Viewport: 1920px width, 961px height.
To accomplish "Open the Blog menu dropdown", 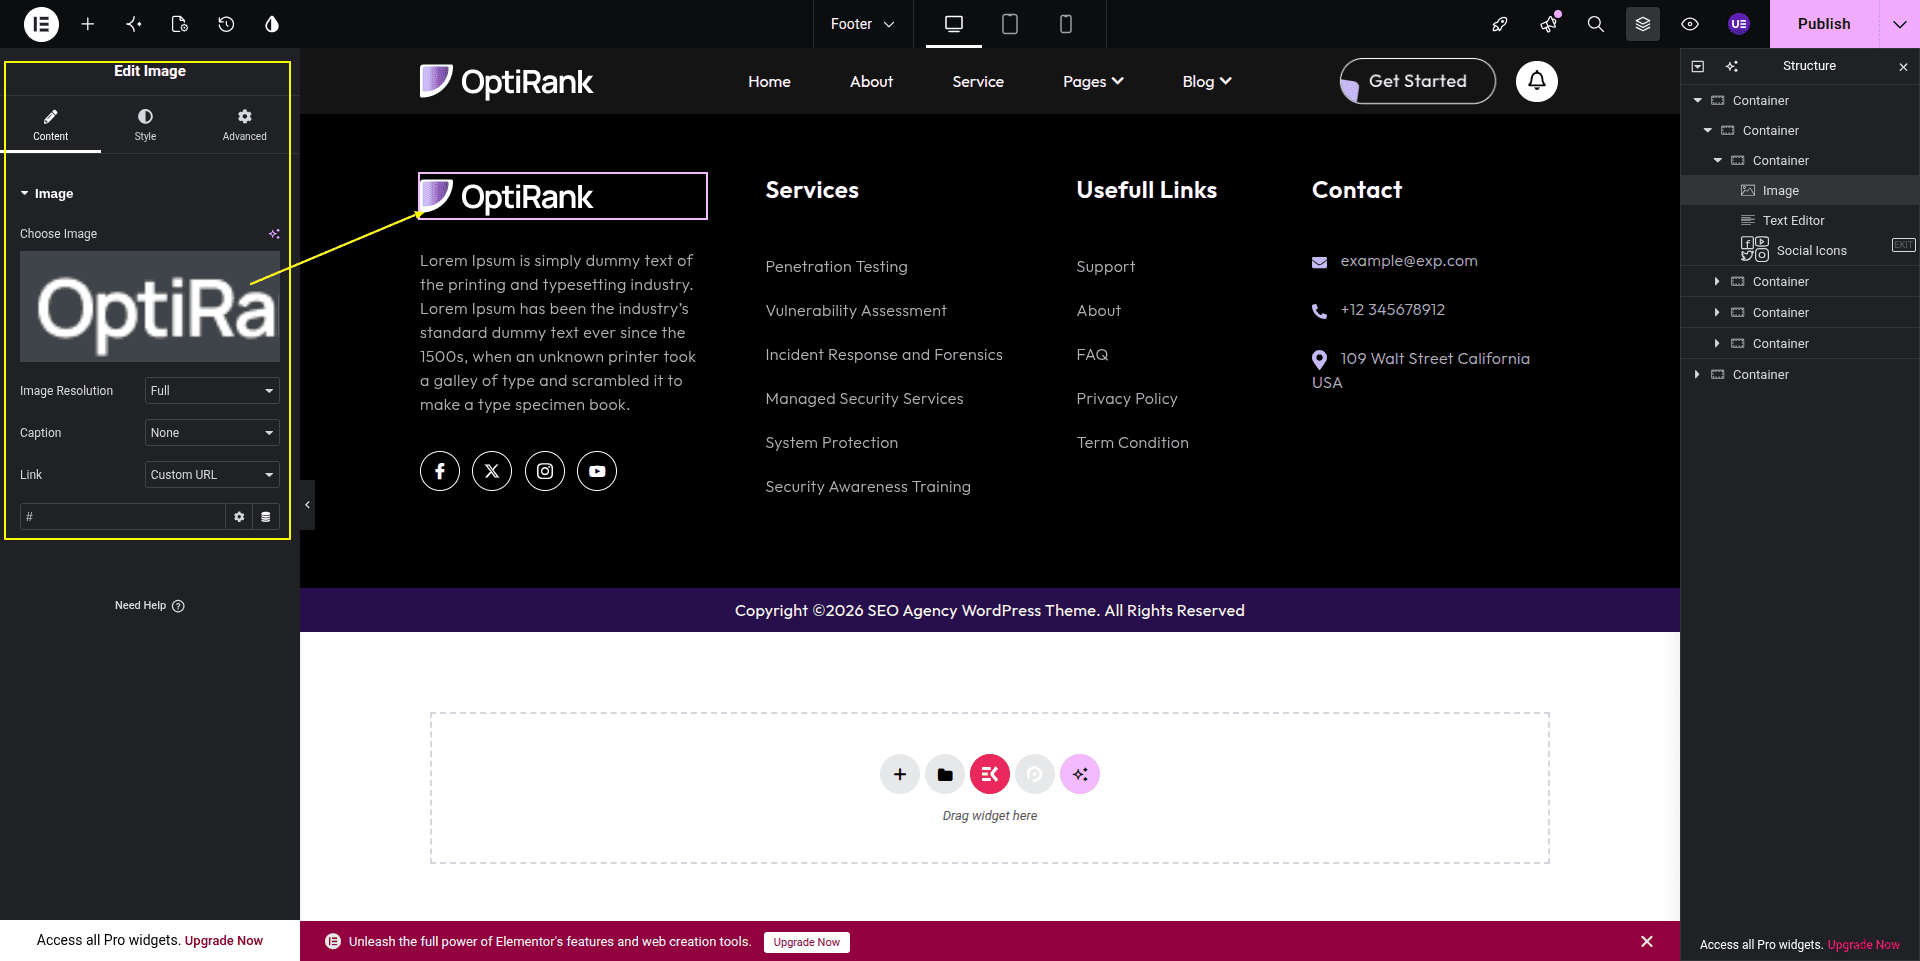I will tap(1207, 82).
